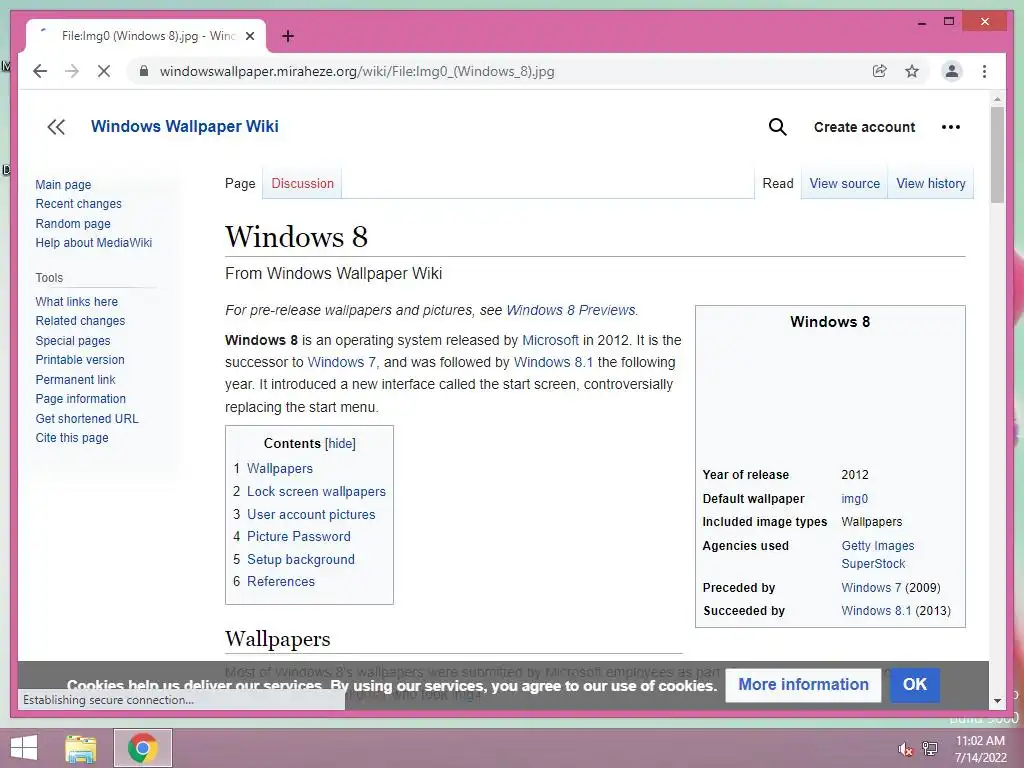Select the Read tab
Image resolution: width=1024 pixels, height=768 pixels.
tap(778, 184)
